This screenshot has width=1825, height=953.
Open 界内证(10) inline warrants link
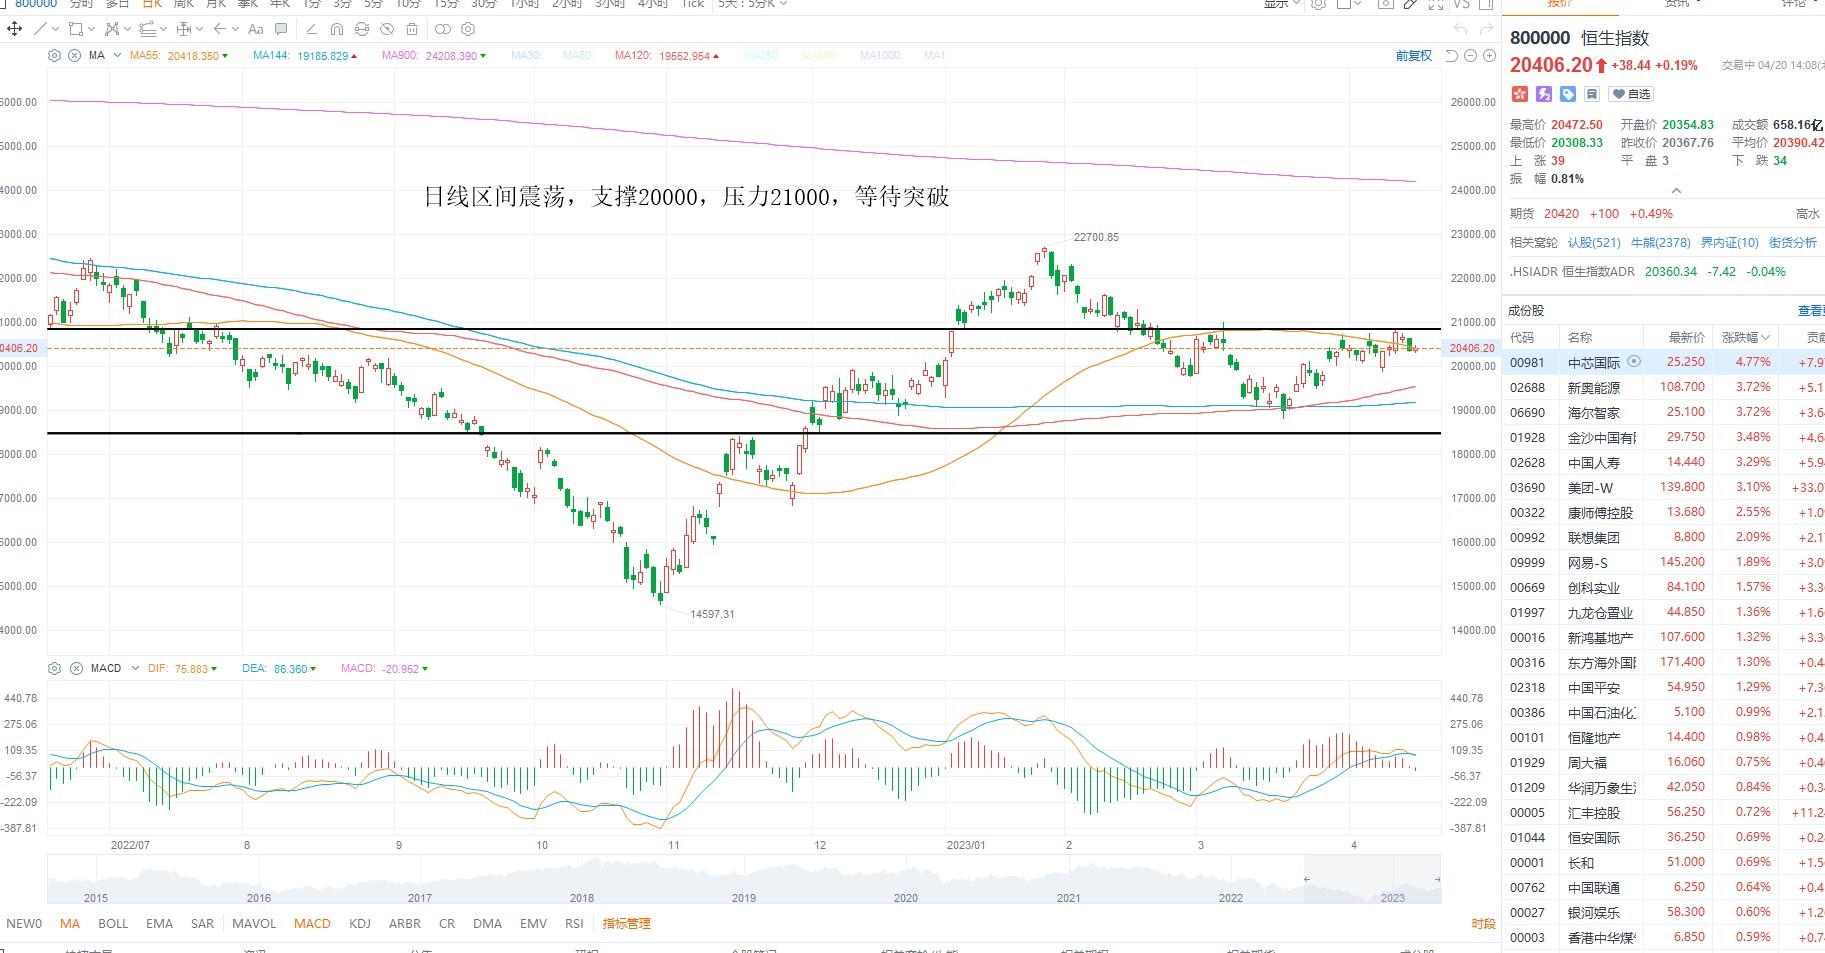[x=1730, y=243]
